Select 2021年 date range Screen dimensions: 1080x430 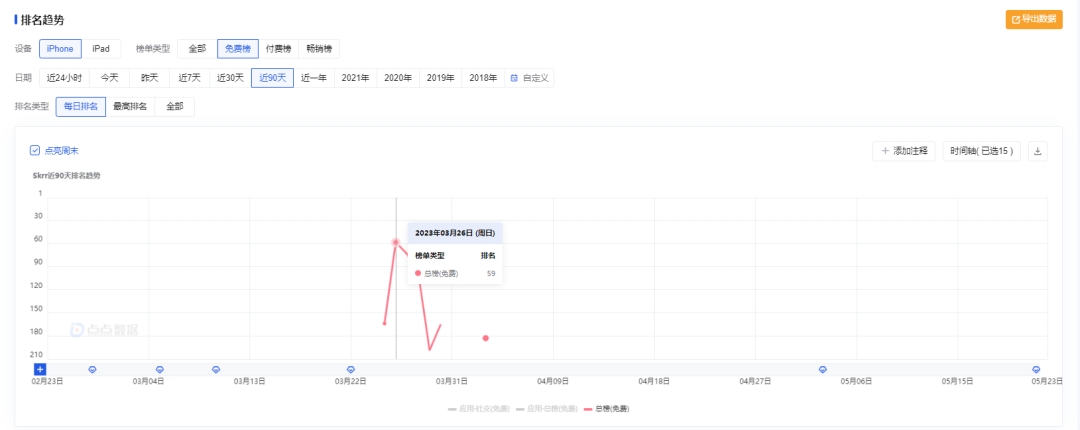pos(355,78)
